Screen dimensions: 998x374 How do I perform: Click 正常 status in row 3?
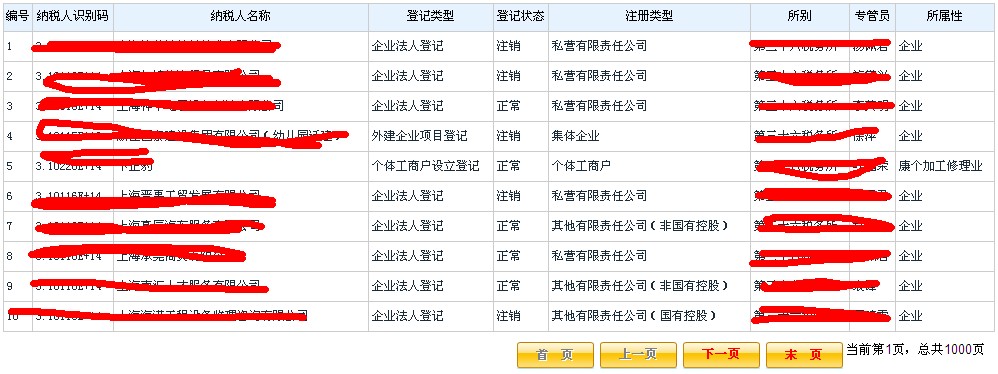point(521,106)
